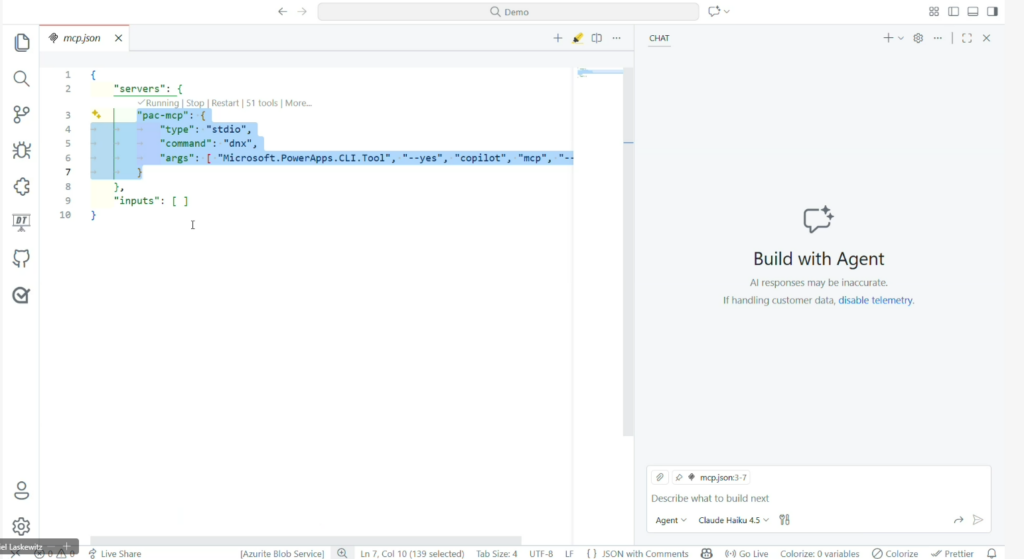Open Run and Debug view
Screen dimensions: 1024x559
[21, 150]
